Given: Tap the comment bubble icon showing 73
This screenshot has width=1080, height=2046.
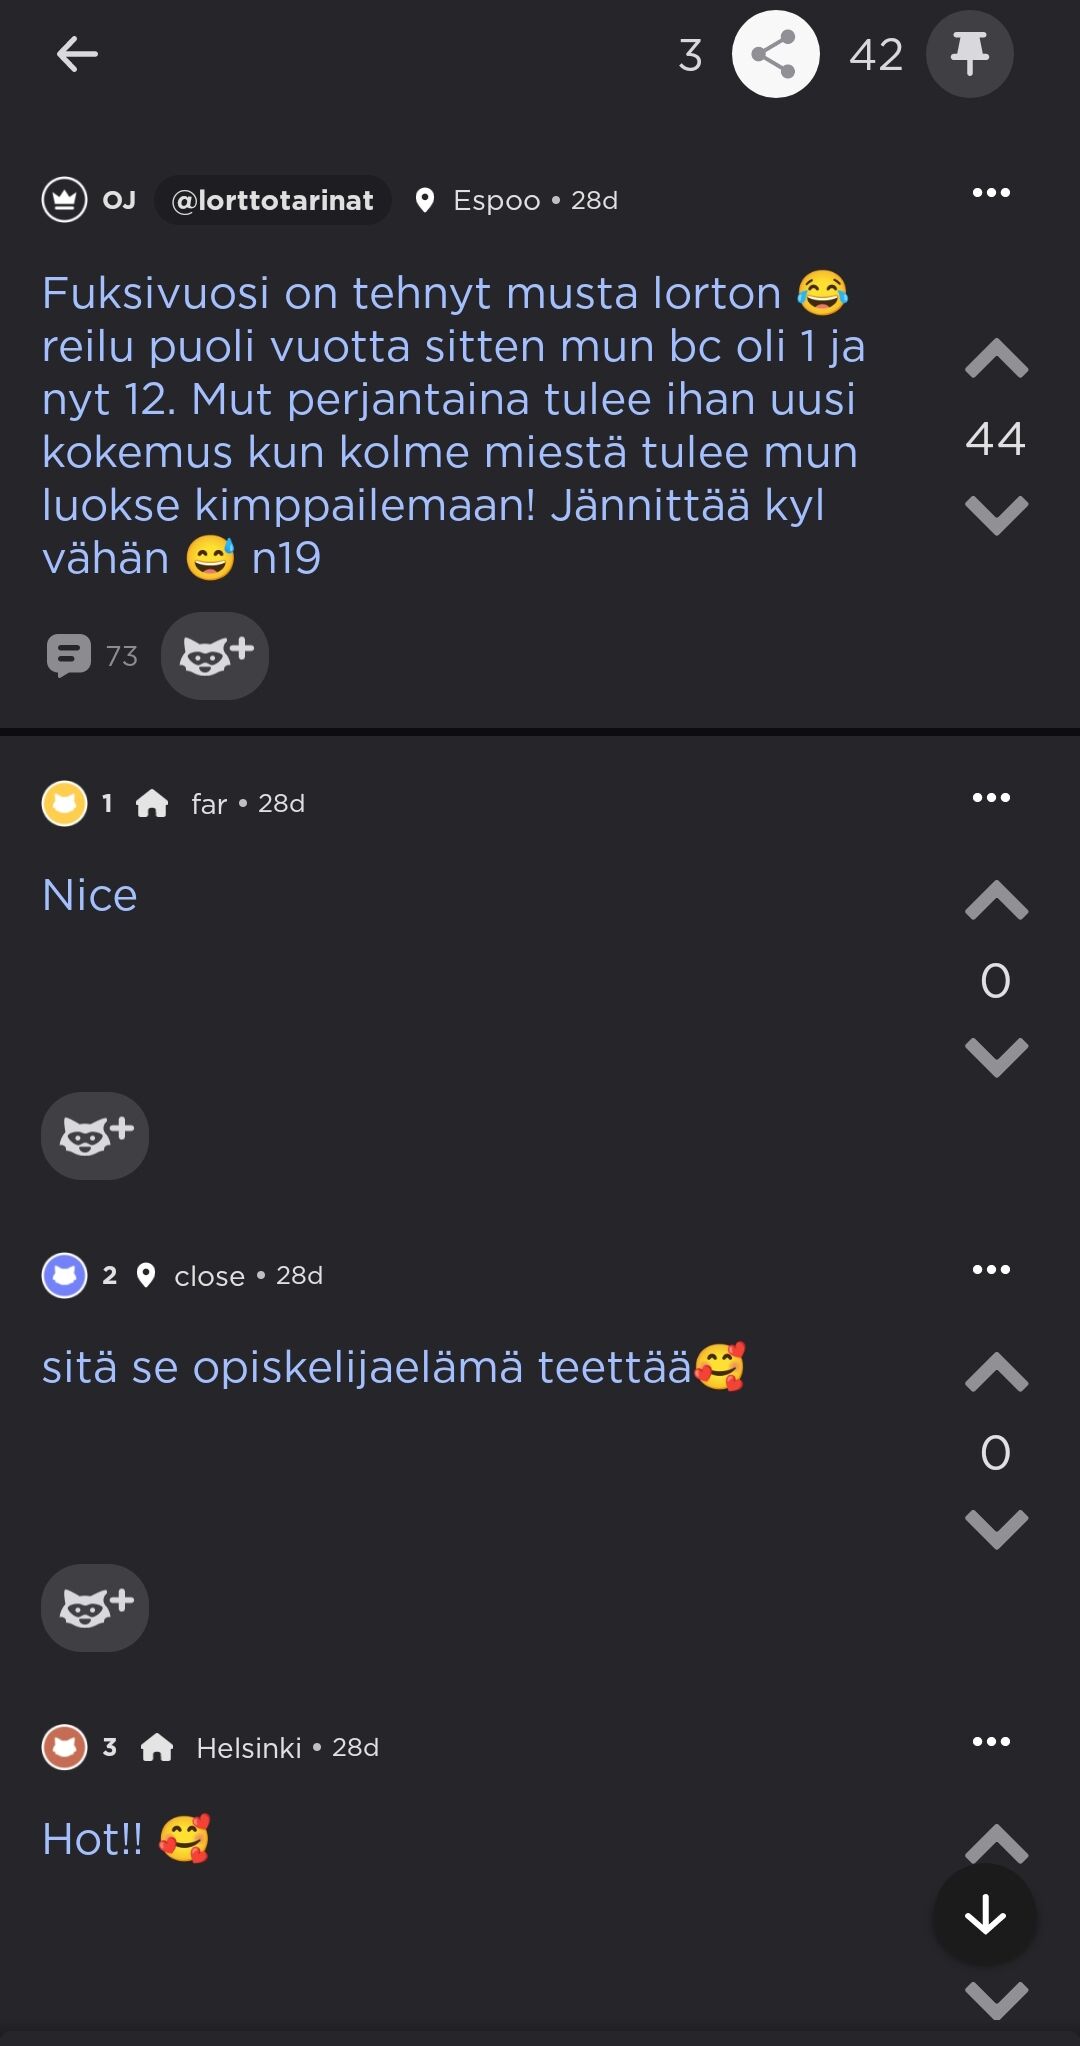Looking at the screenshot, I should click(68, 656).
